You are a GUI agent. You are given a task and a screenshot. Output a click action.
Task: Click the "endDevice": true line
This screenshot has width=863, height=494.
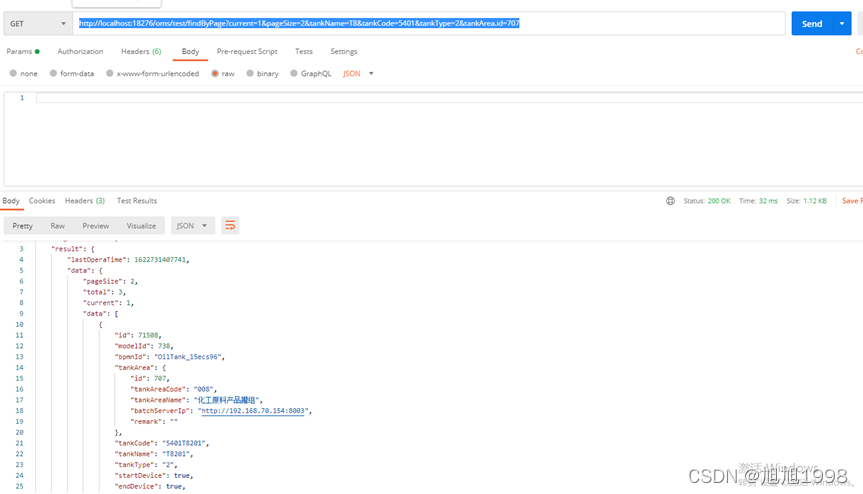point(150,487)
